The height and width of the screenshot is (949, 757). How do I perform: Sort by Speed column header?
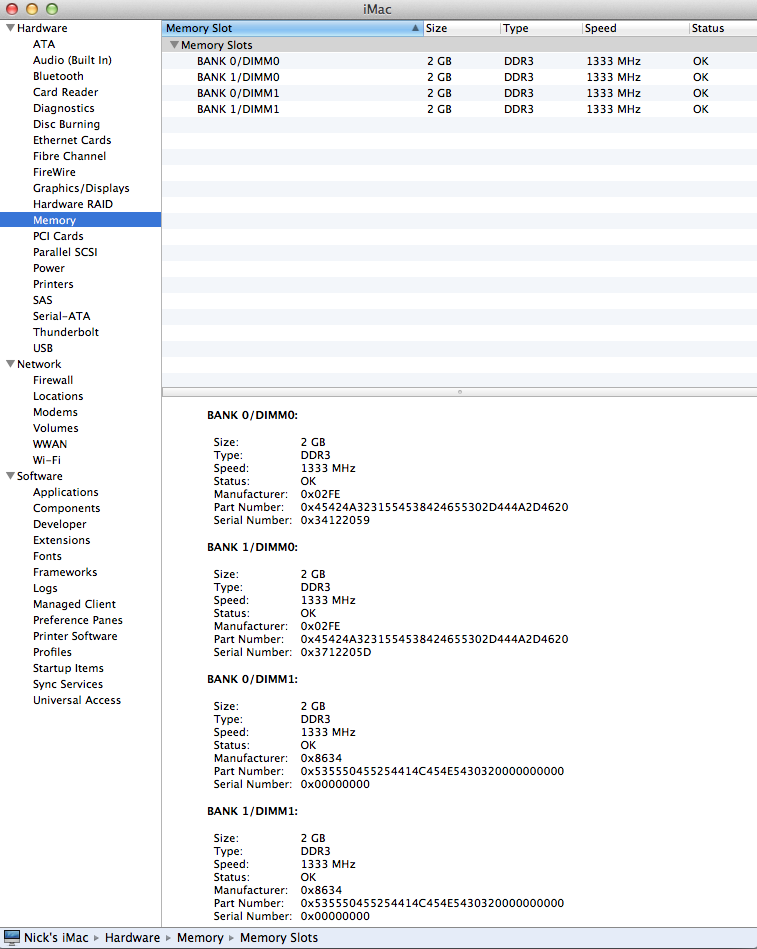click(635, 28)
